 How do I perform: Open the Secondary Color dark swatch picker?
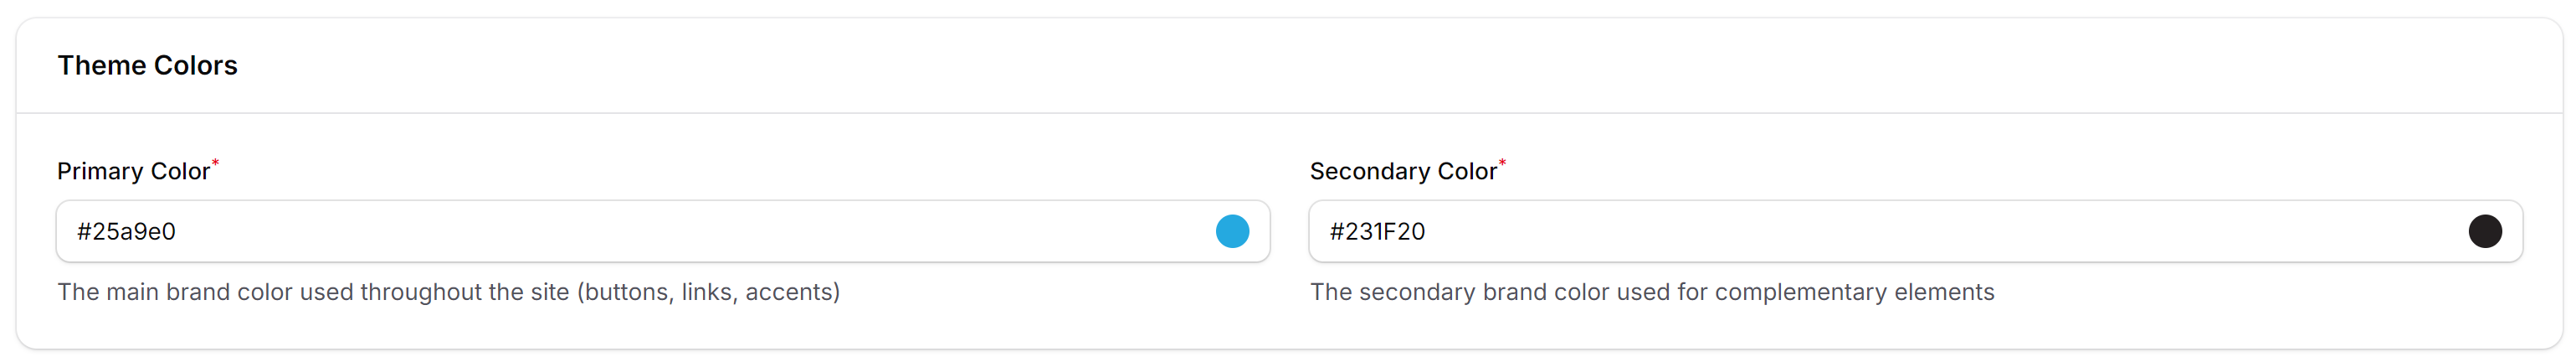(2484, 231)
